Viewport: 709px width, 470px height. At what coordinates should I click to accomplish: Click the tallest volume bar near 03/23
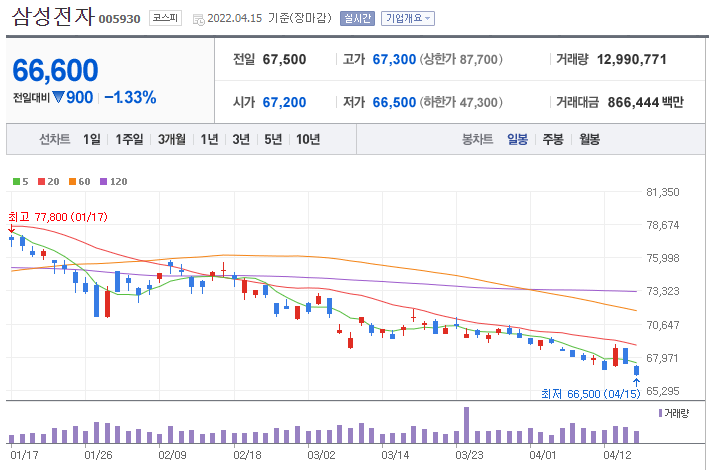tap(467, 425)
